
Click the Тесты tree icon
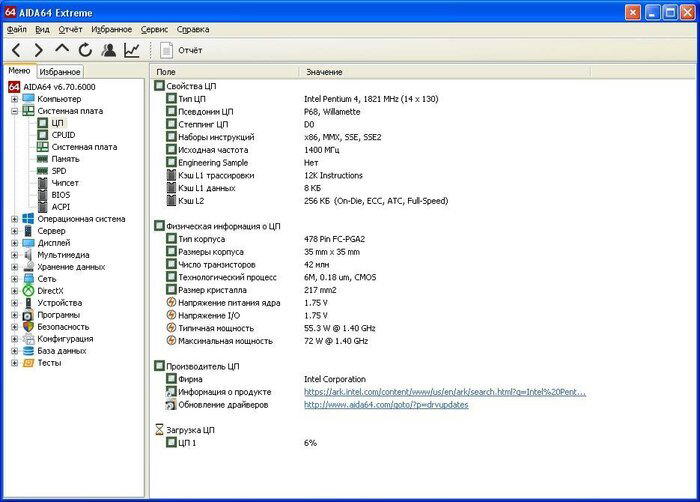28,363
